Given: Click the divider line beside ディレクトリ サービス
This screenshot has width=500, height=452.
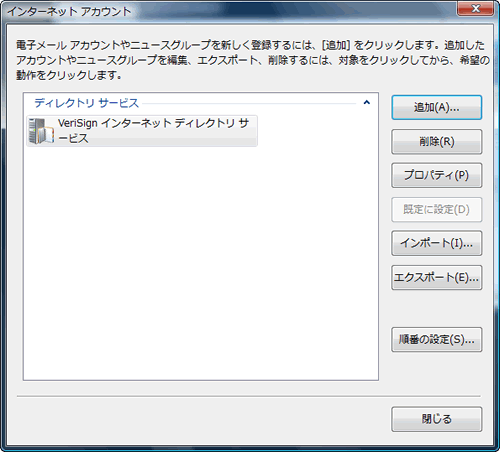Looking at the screenshot, I should [x=249, y=103].
